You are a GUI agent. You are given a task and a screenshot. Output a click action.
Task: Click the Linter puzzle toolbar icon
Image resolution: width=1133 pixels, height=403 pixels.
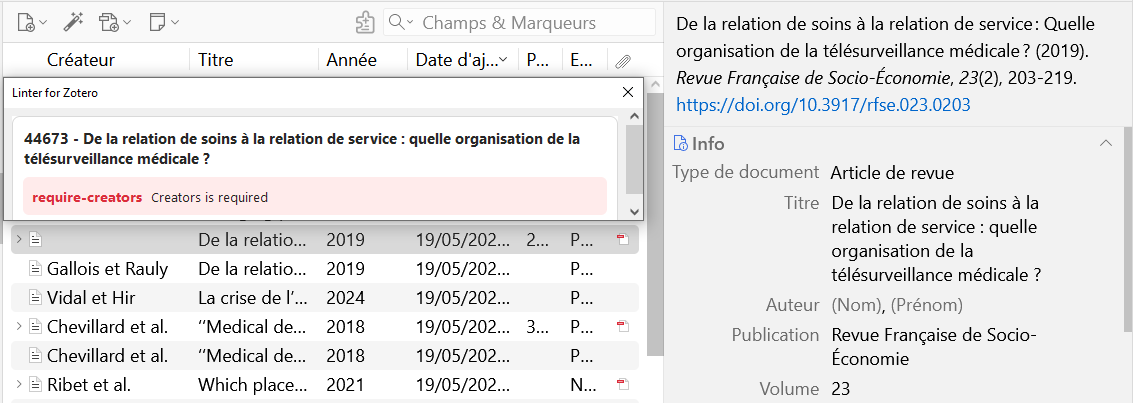(x=365, y=23)
